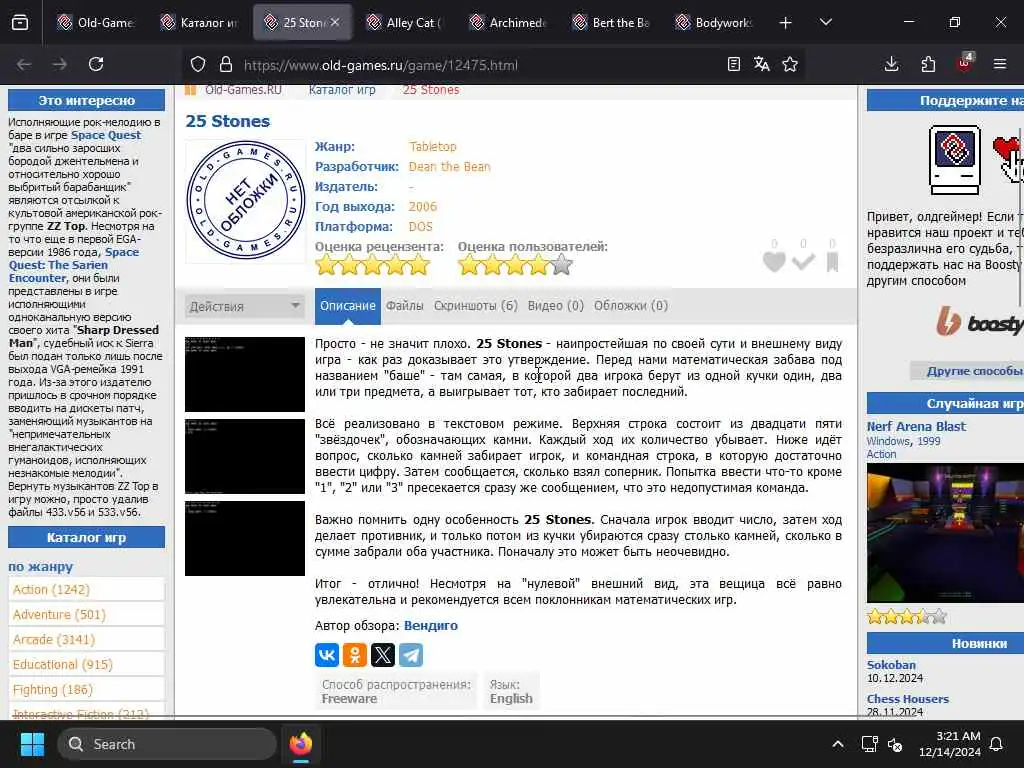This screenshot has width=1024, height=768.
Task: Open the Extensions puzzle icon
Action: (928, 64)
